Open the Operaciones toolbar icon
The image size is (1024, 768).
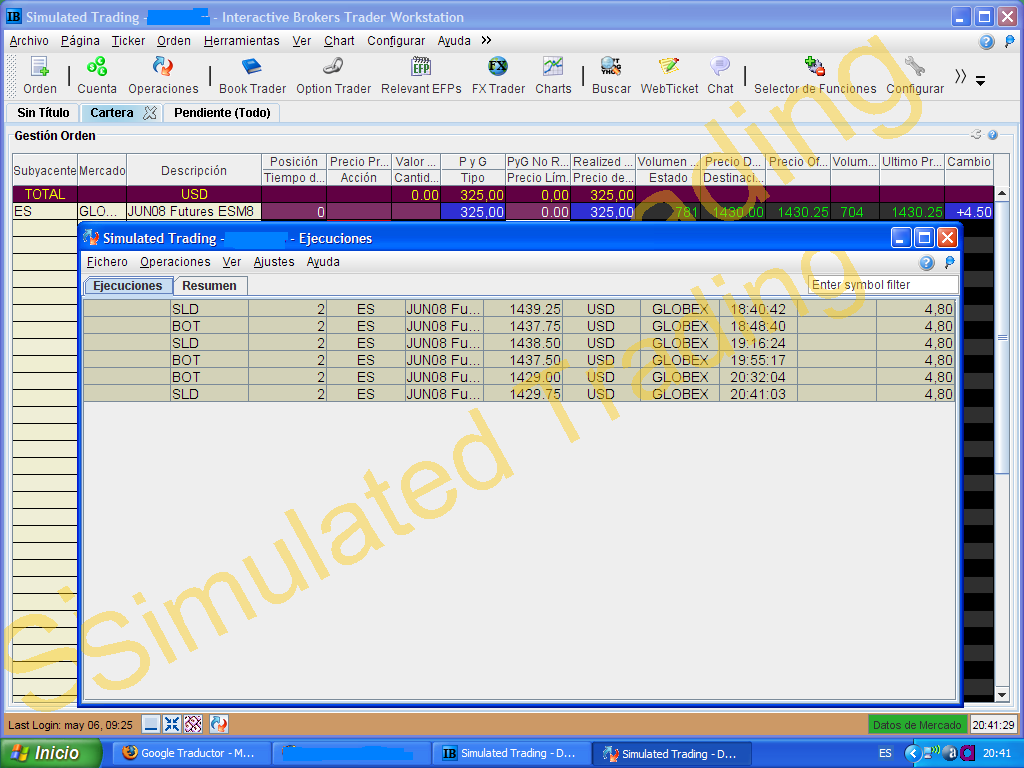click(163, 76)
